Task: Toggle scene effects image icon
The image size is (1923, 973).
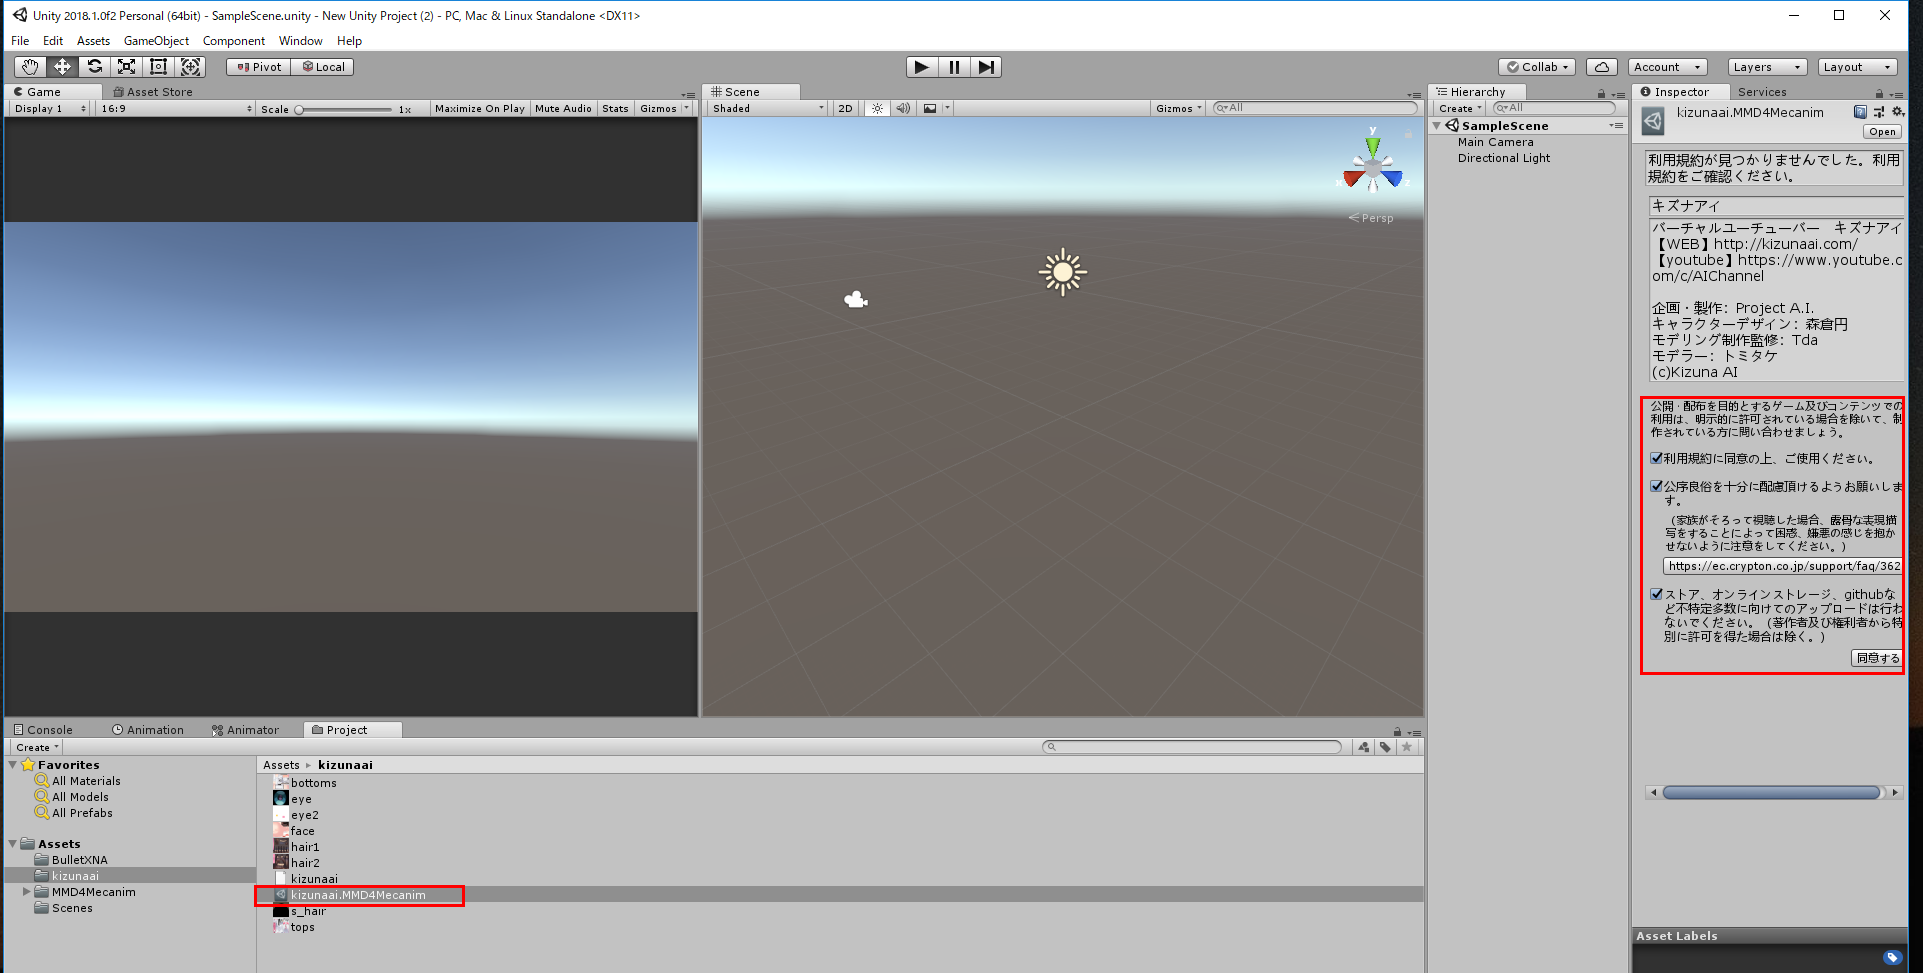Action: pos(930,108)
